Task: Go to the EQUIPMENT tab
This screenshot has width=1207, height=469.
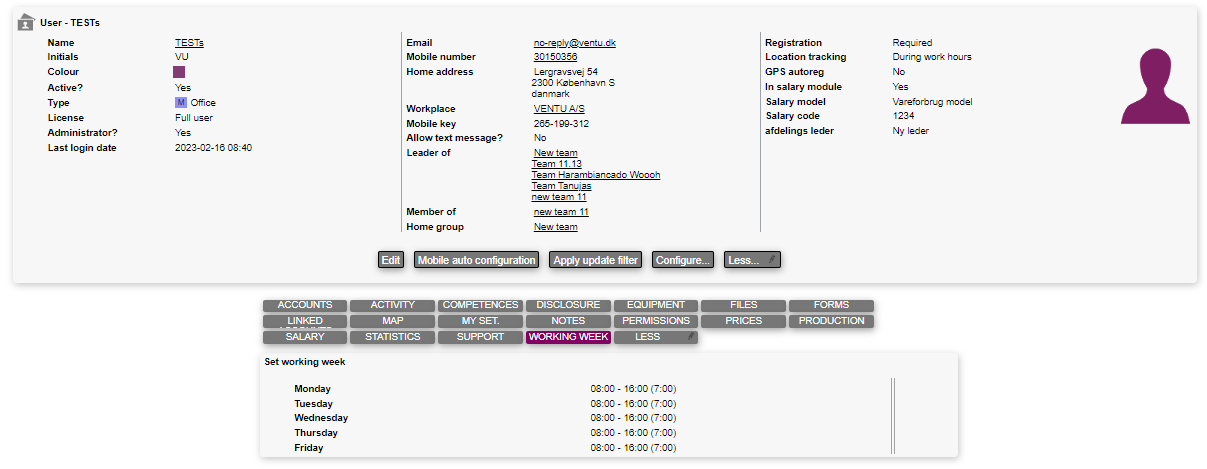Action: [x=655, y=305]
